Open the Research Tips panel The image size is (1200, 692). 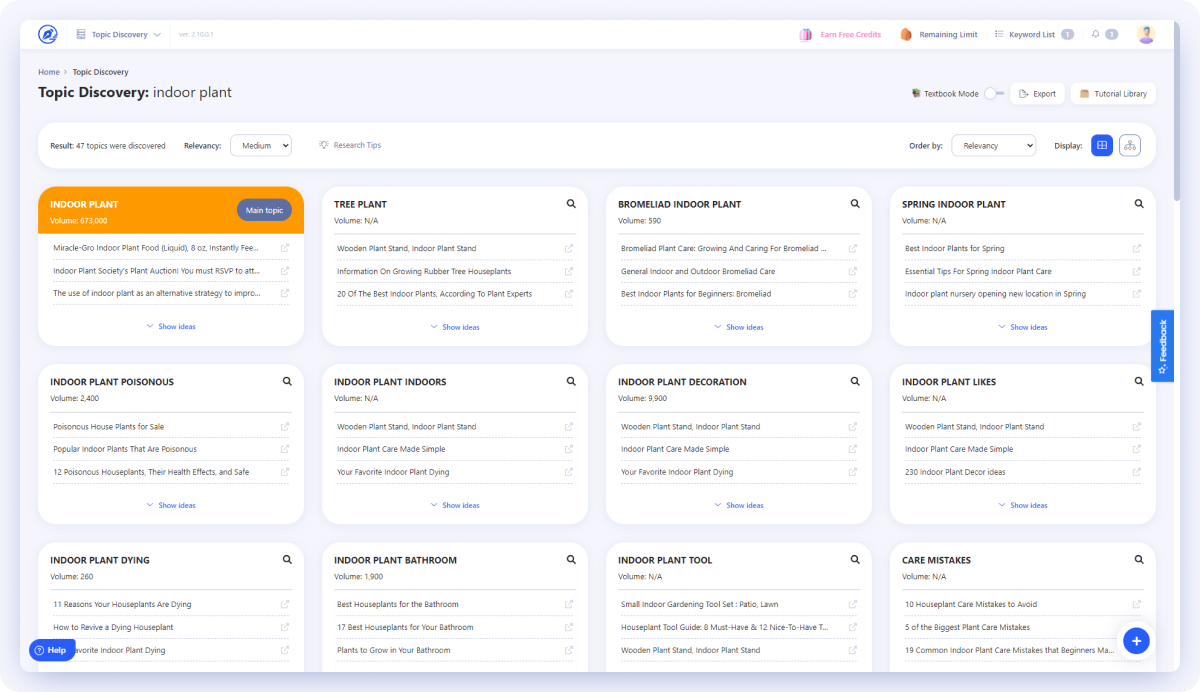[x=351, y=145]
